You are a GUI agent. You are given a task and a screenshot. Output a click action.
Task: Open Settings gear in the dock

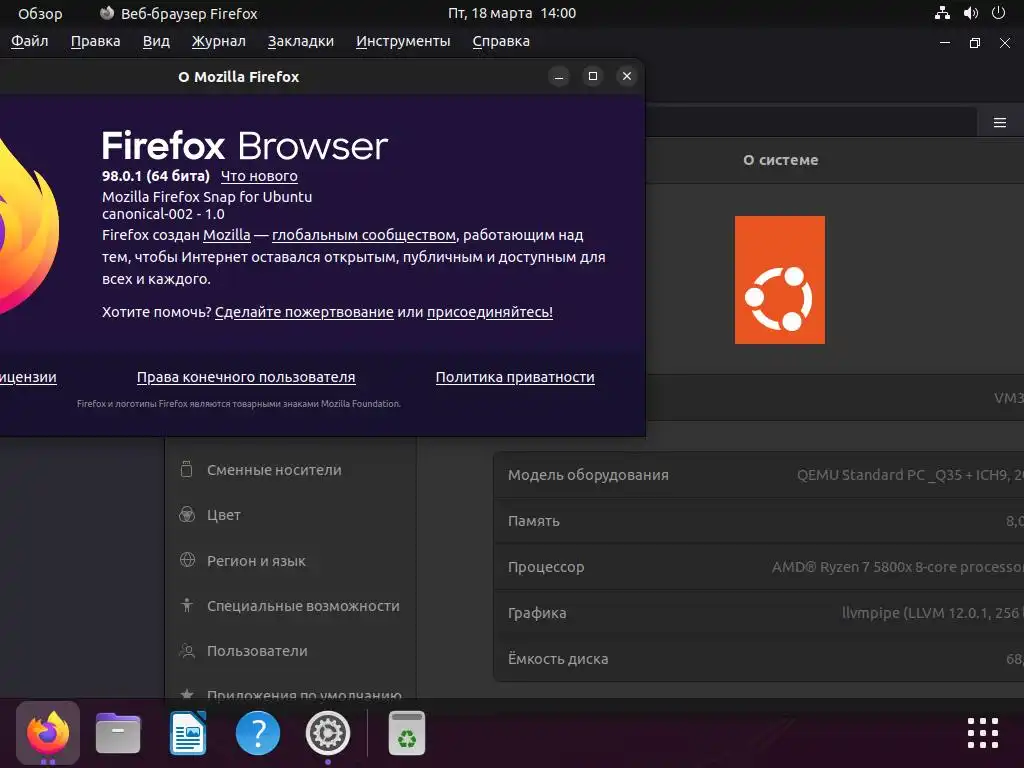[328, 733]
